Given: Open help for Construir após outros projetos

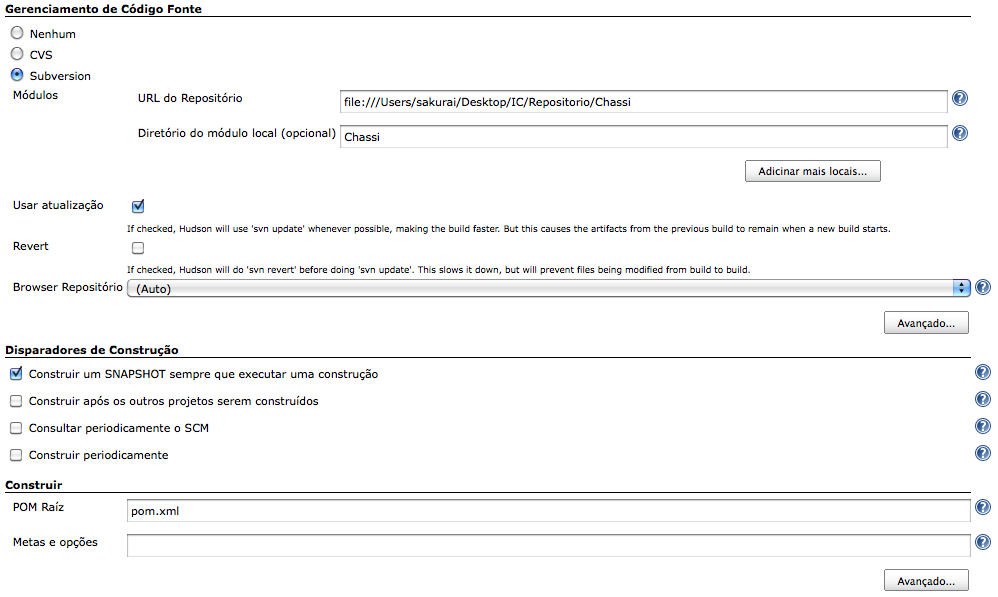Looking at the screenshot, I should click(983, 399).
